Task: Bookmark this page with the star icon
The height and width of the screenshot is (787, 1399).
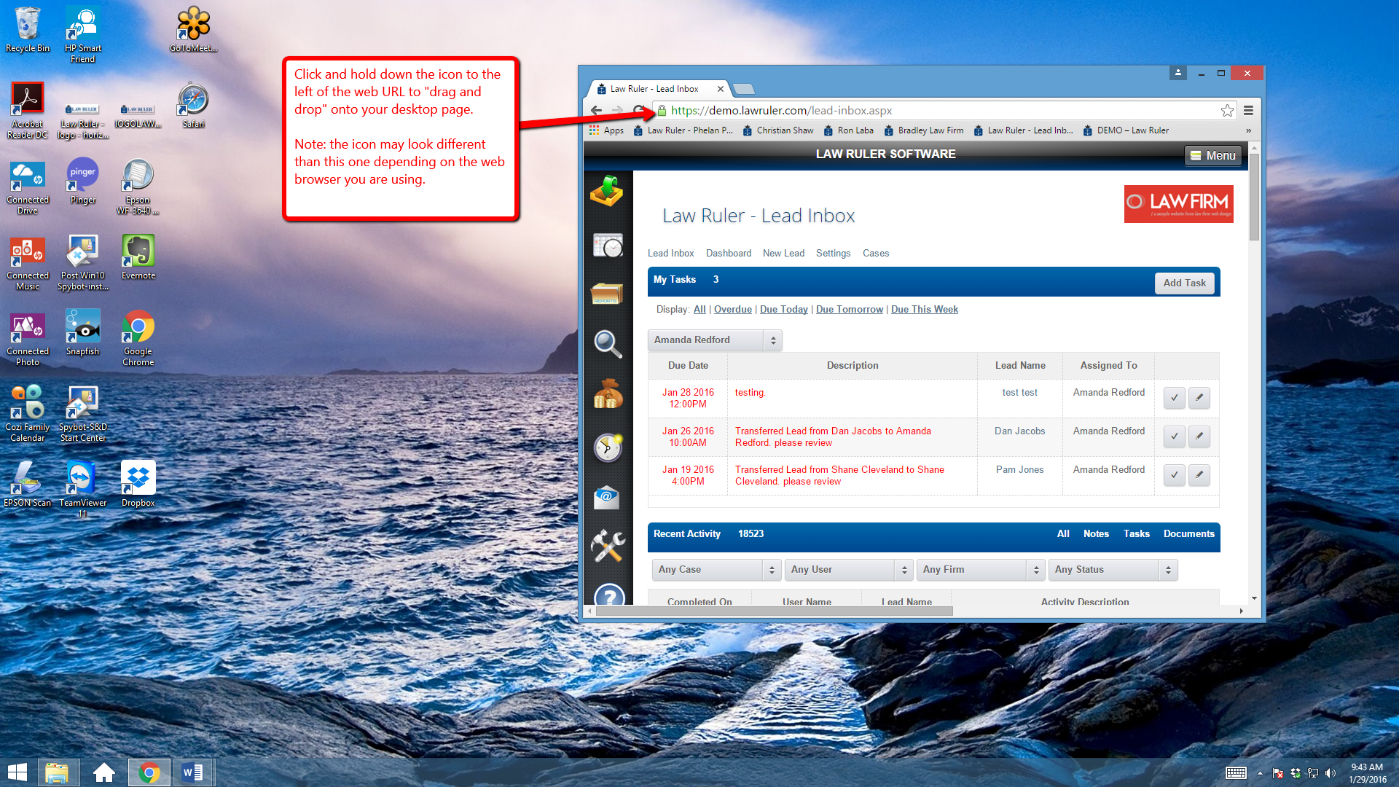Action: pos(1227,110)
